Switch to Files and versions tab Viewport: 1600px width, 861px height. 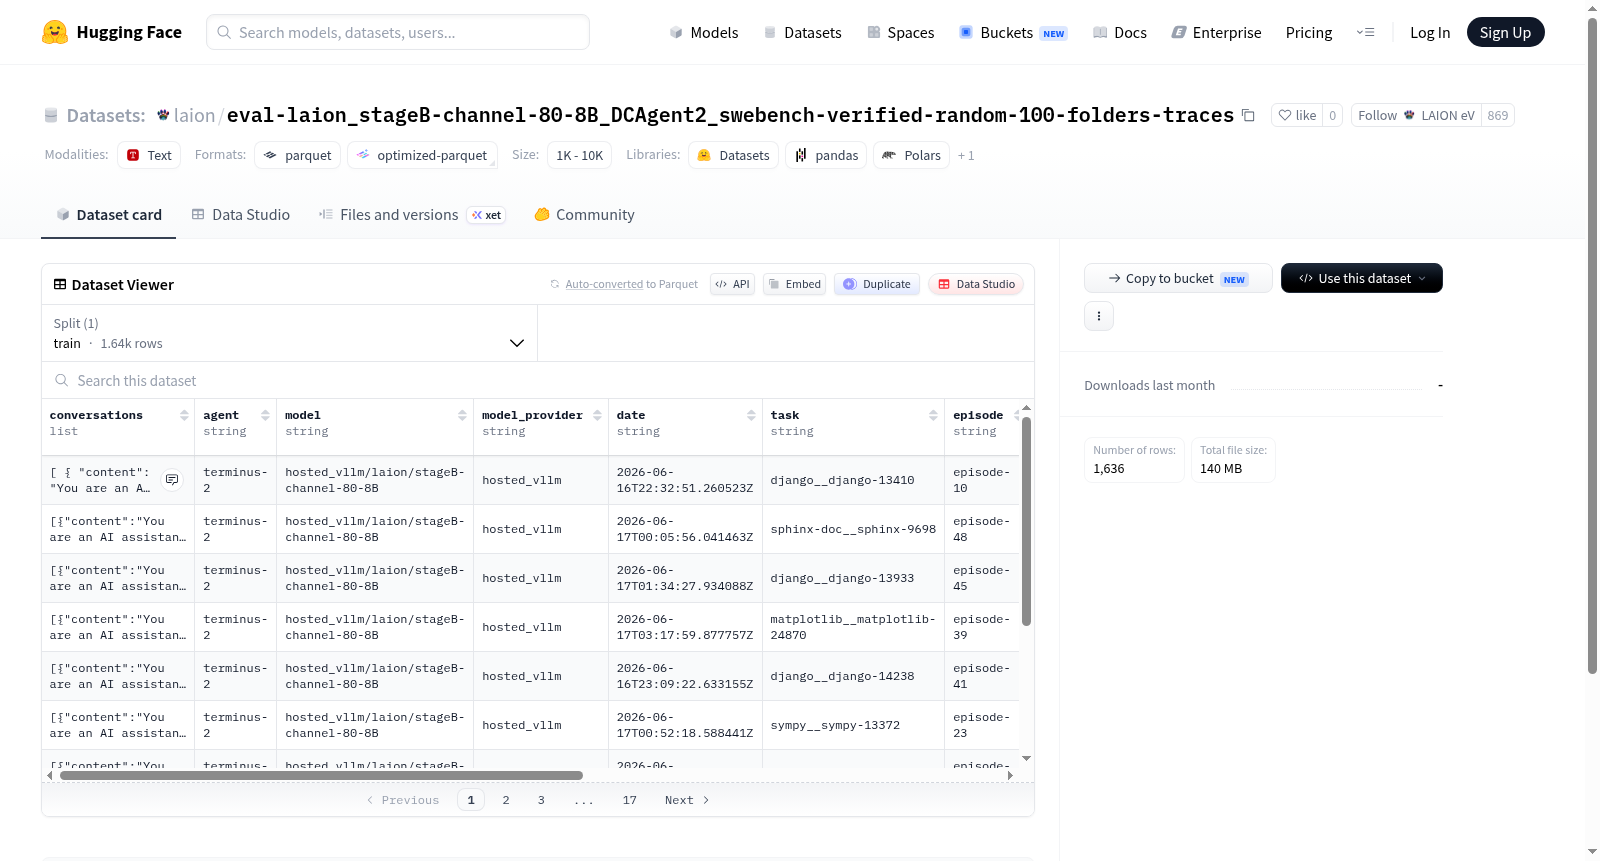412,214
